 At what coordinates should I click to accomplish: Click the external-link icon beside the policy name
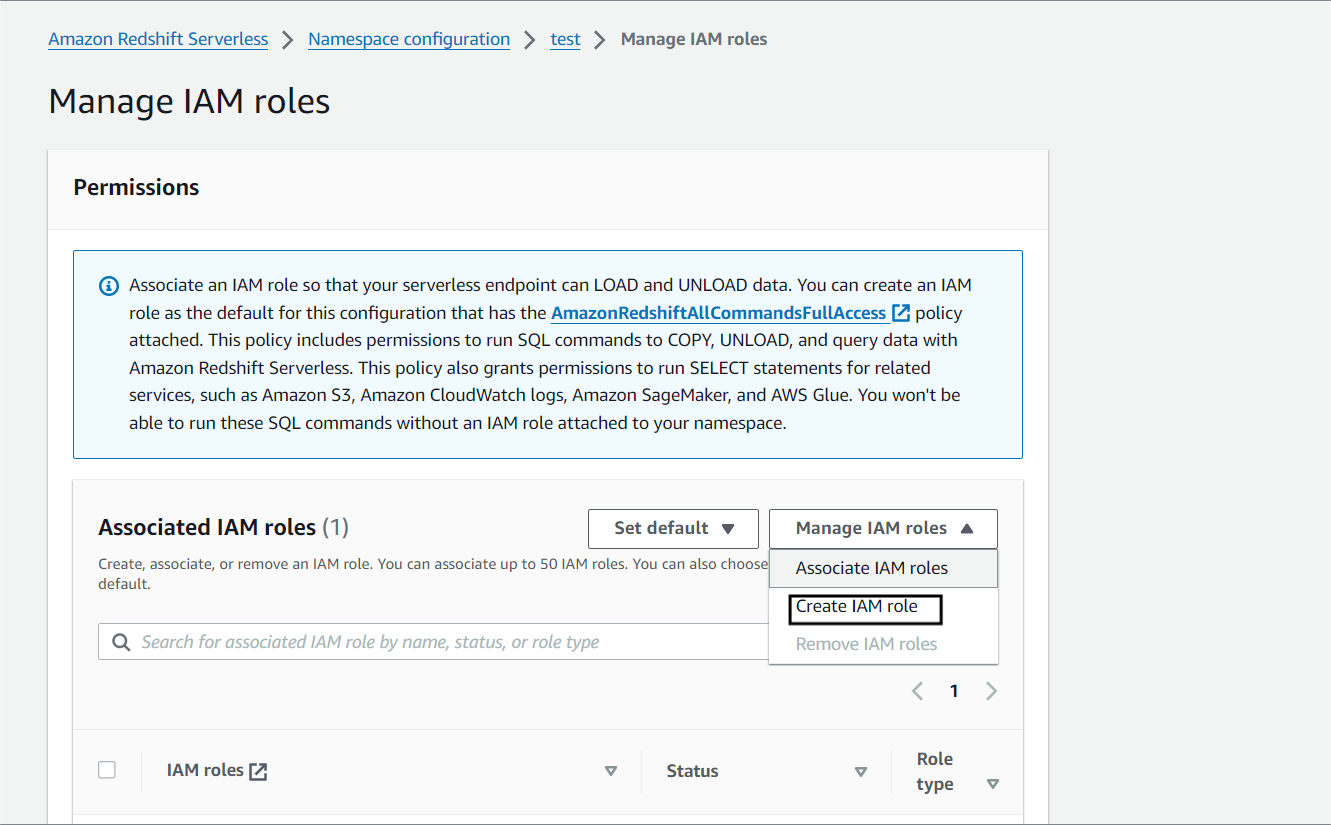[901, 313]
